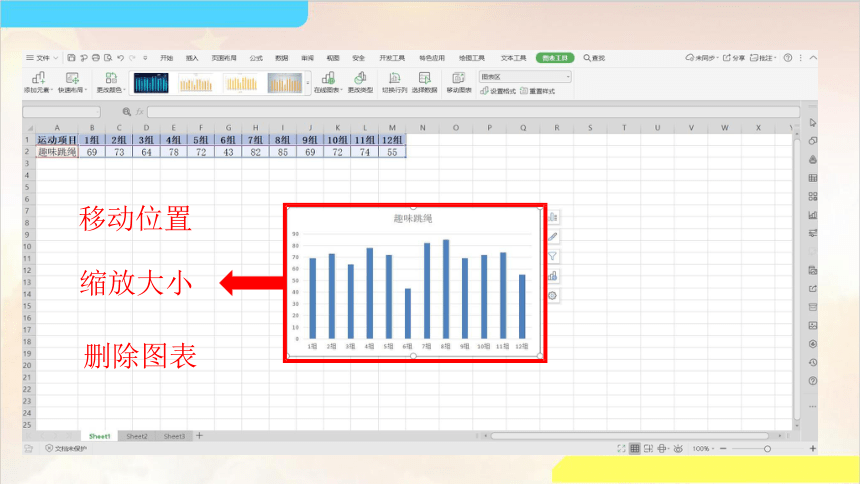Toggle the eye protection mode icon in status bar
Viewport: 860px width, 484px height.
pos(678,448)
